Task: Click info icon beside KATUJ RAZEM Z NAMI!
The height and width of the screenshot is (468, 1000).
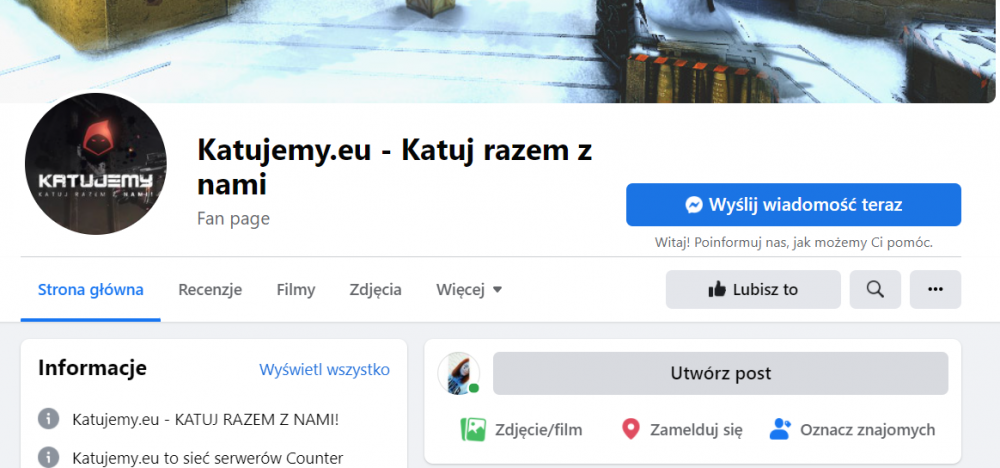Action: [48, 420]
